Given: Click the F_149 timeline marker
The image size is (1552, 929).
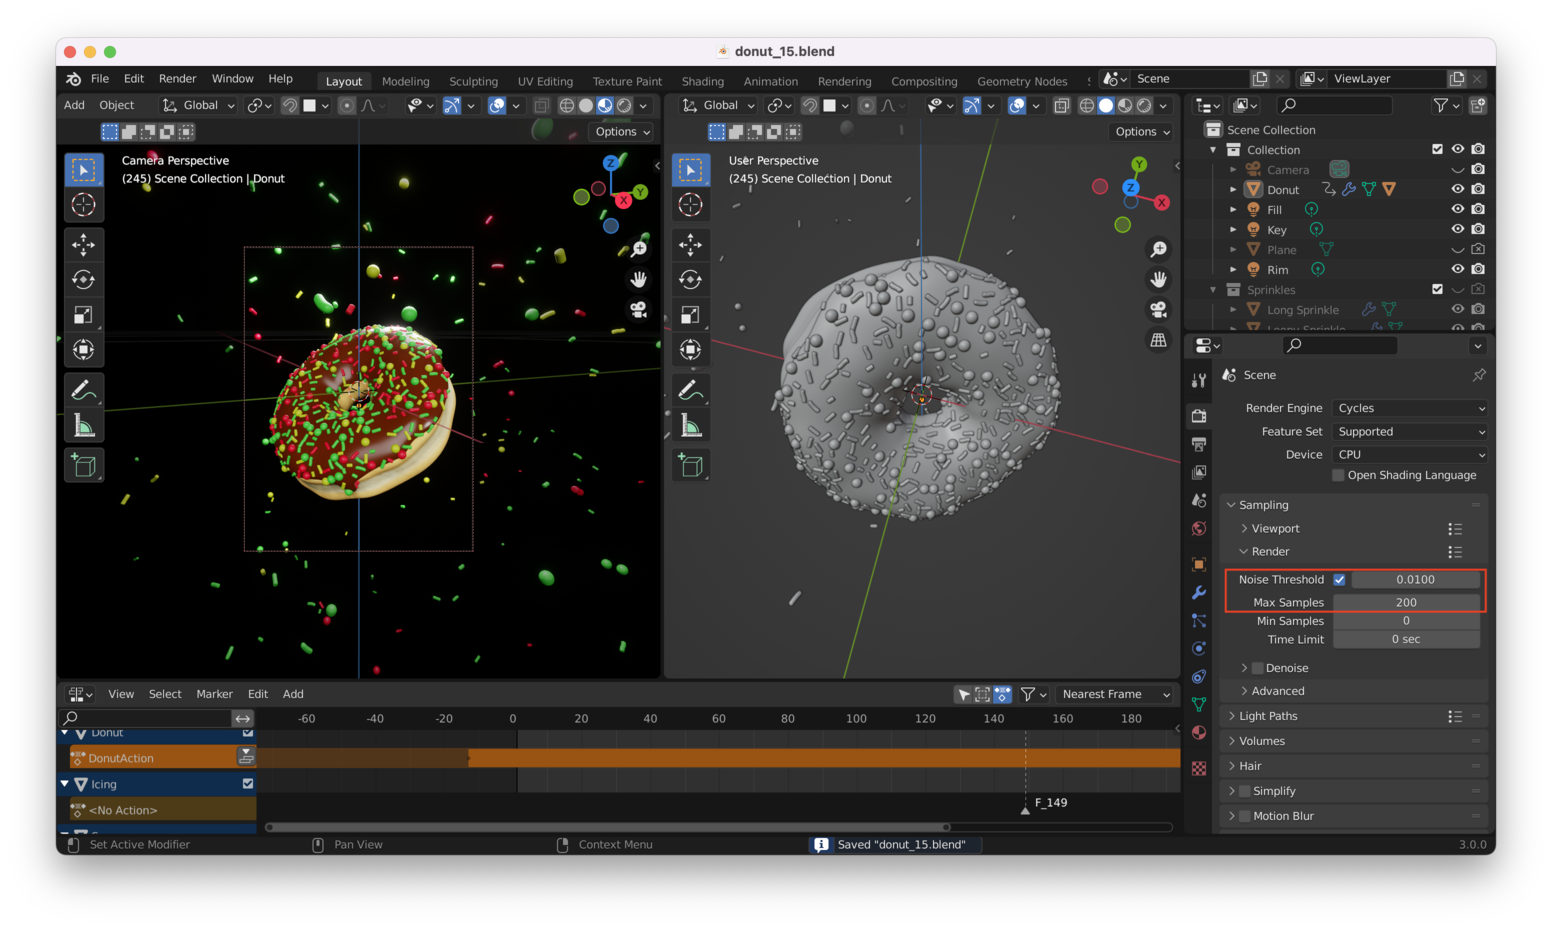Looking at the screenshot, I should [x=1025, y=809].
